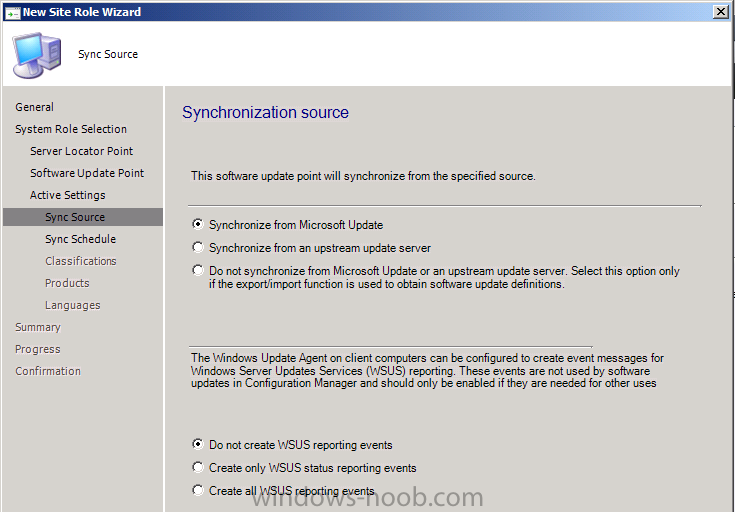Select the Sync Source step in sidebar

[x=83, y=217]
